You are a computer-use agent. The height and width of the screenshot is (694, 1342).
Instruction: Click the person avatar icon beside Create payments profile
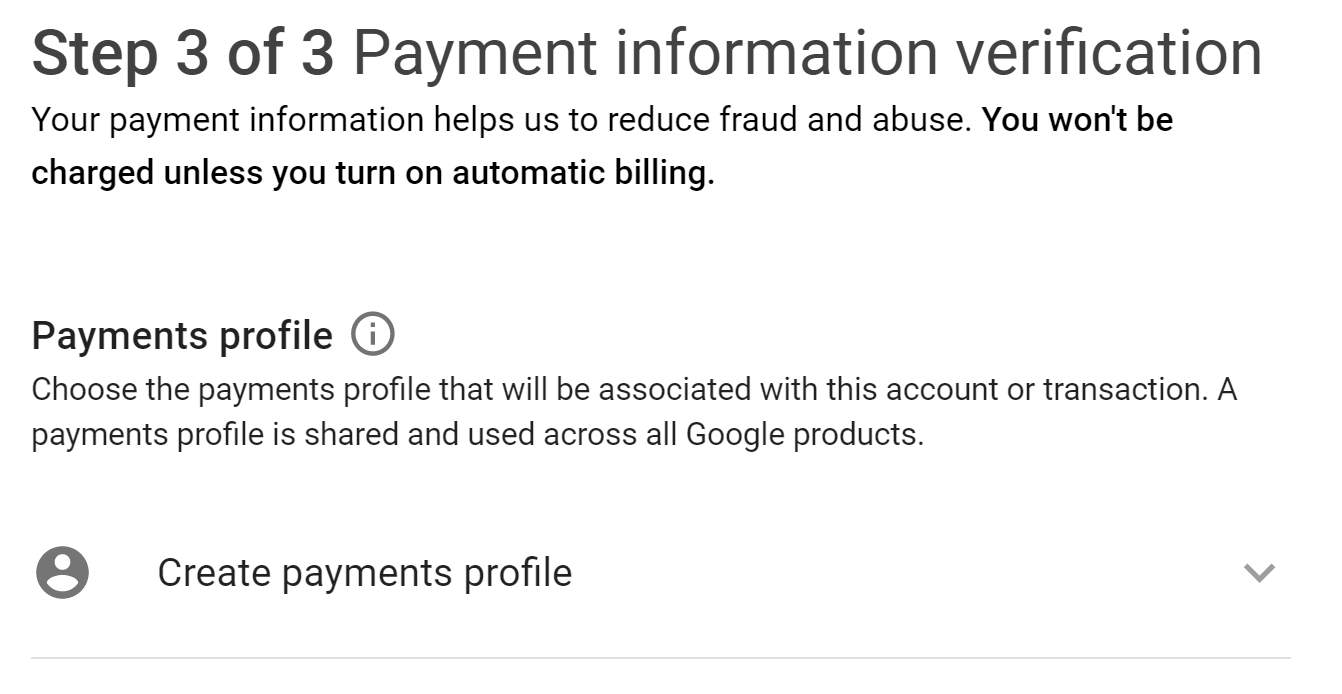(x=62, y=573)
